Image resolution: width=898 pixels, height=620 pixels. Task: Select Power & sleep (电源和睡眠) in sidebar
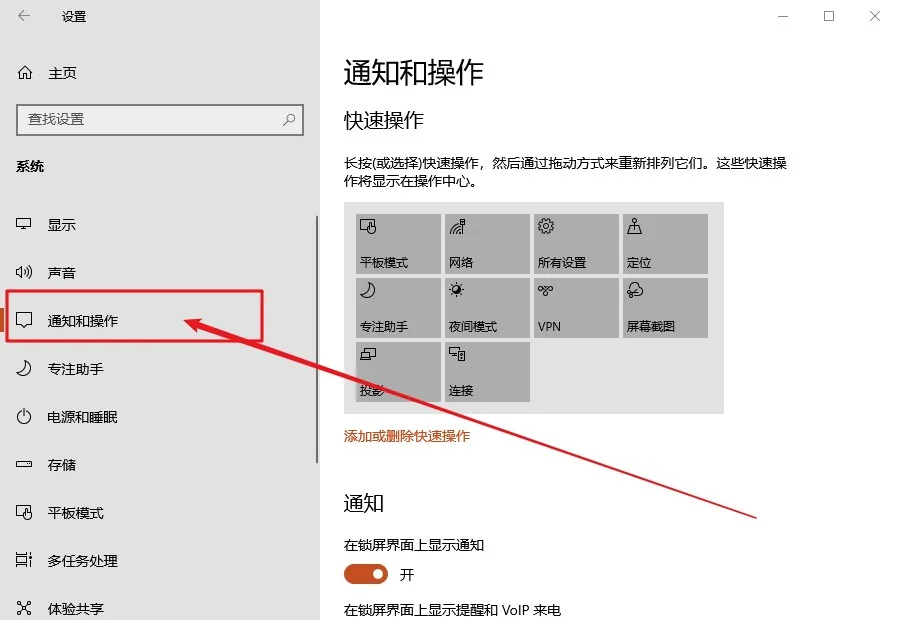[82, 417]
